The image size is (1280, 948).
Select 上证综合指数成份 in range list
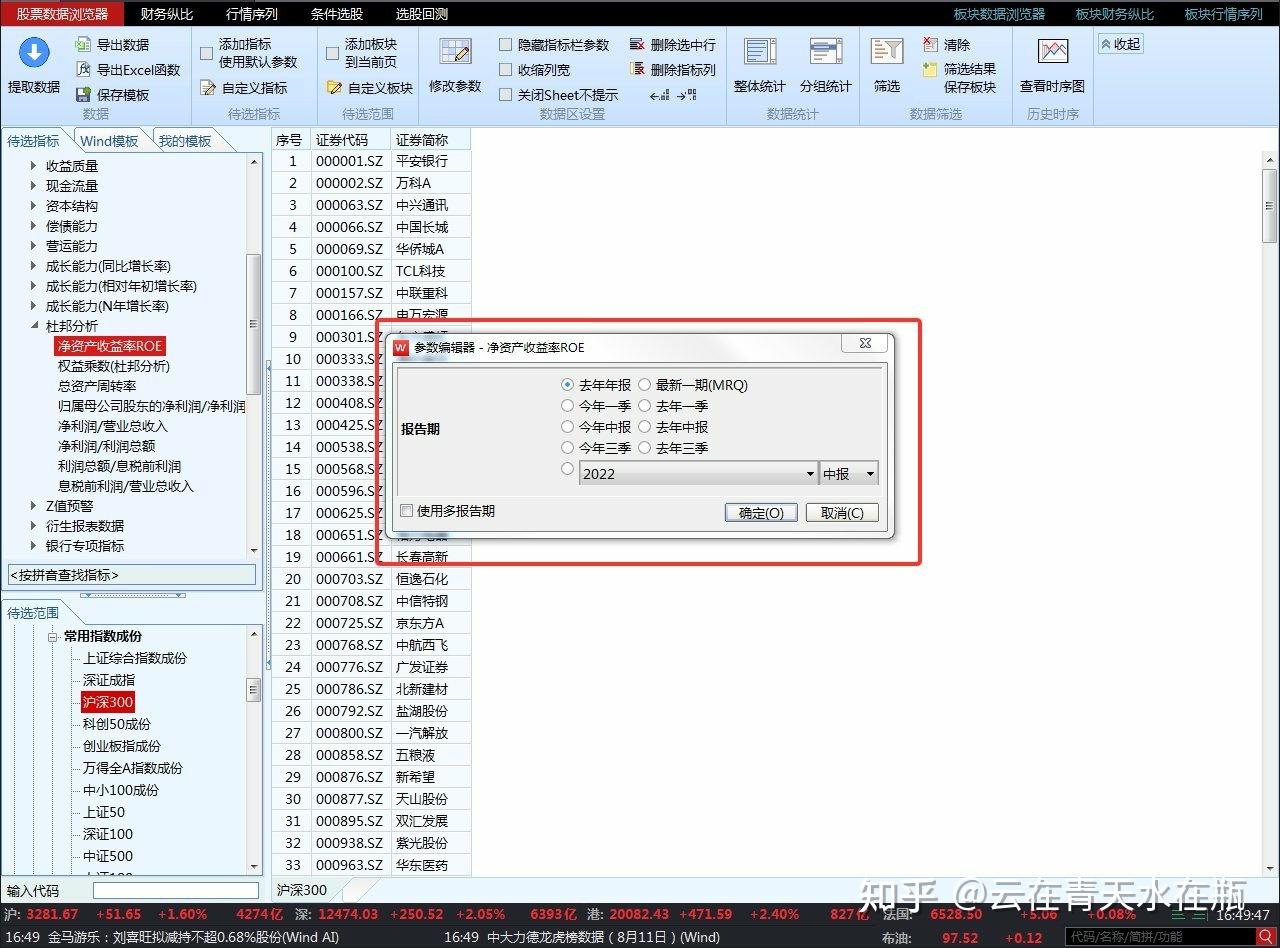coord(134,658)
